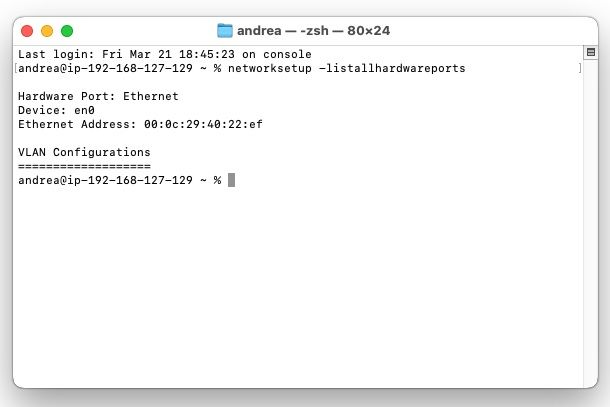Click the "VLAN Configurations" heading text
Image resolution: width=610 pixels, height=407 pixels.
[x=84, y=153]
